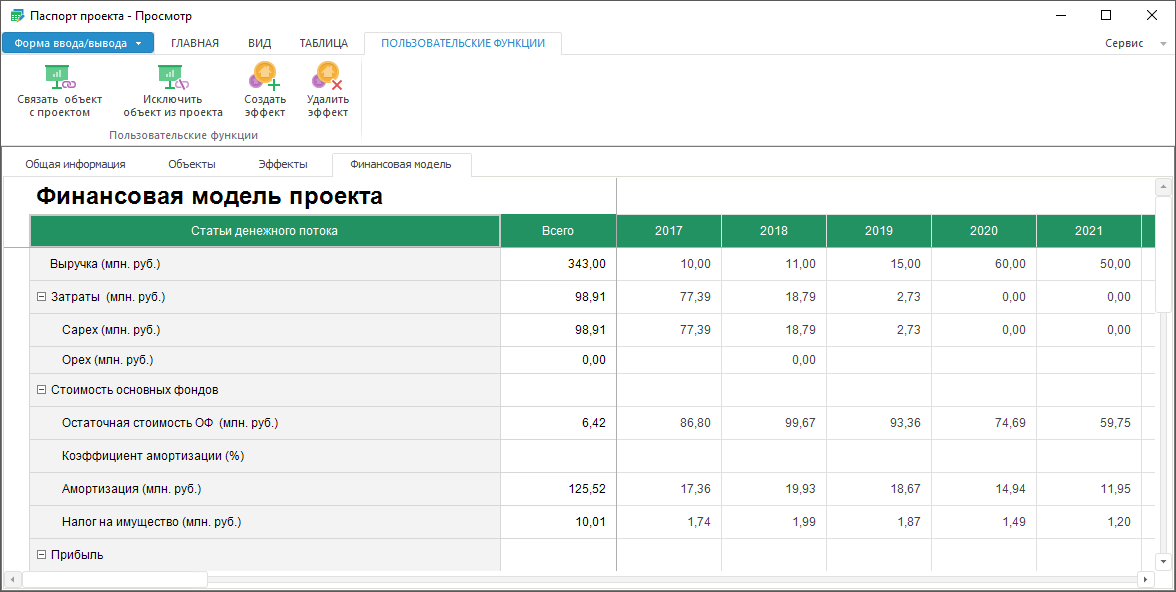Screen dimensions: 1176x592
Task: Click the app icon in title bar
Action: coord(16,15)
